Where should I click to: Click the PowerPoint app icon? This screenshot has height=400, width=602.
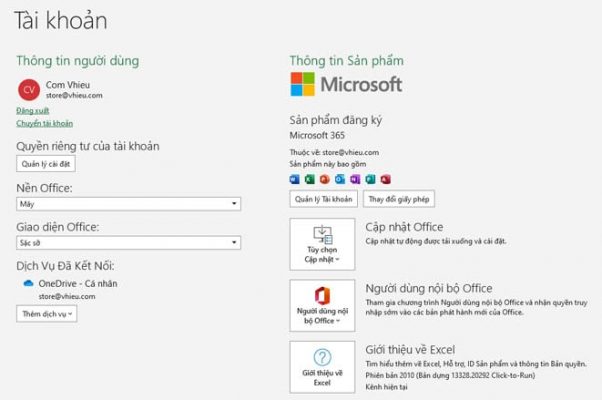click(x=325, y=179)
